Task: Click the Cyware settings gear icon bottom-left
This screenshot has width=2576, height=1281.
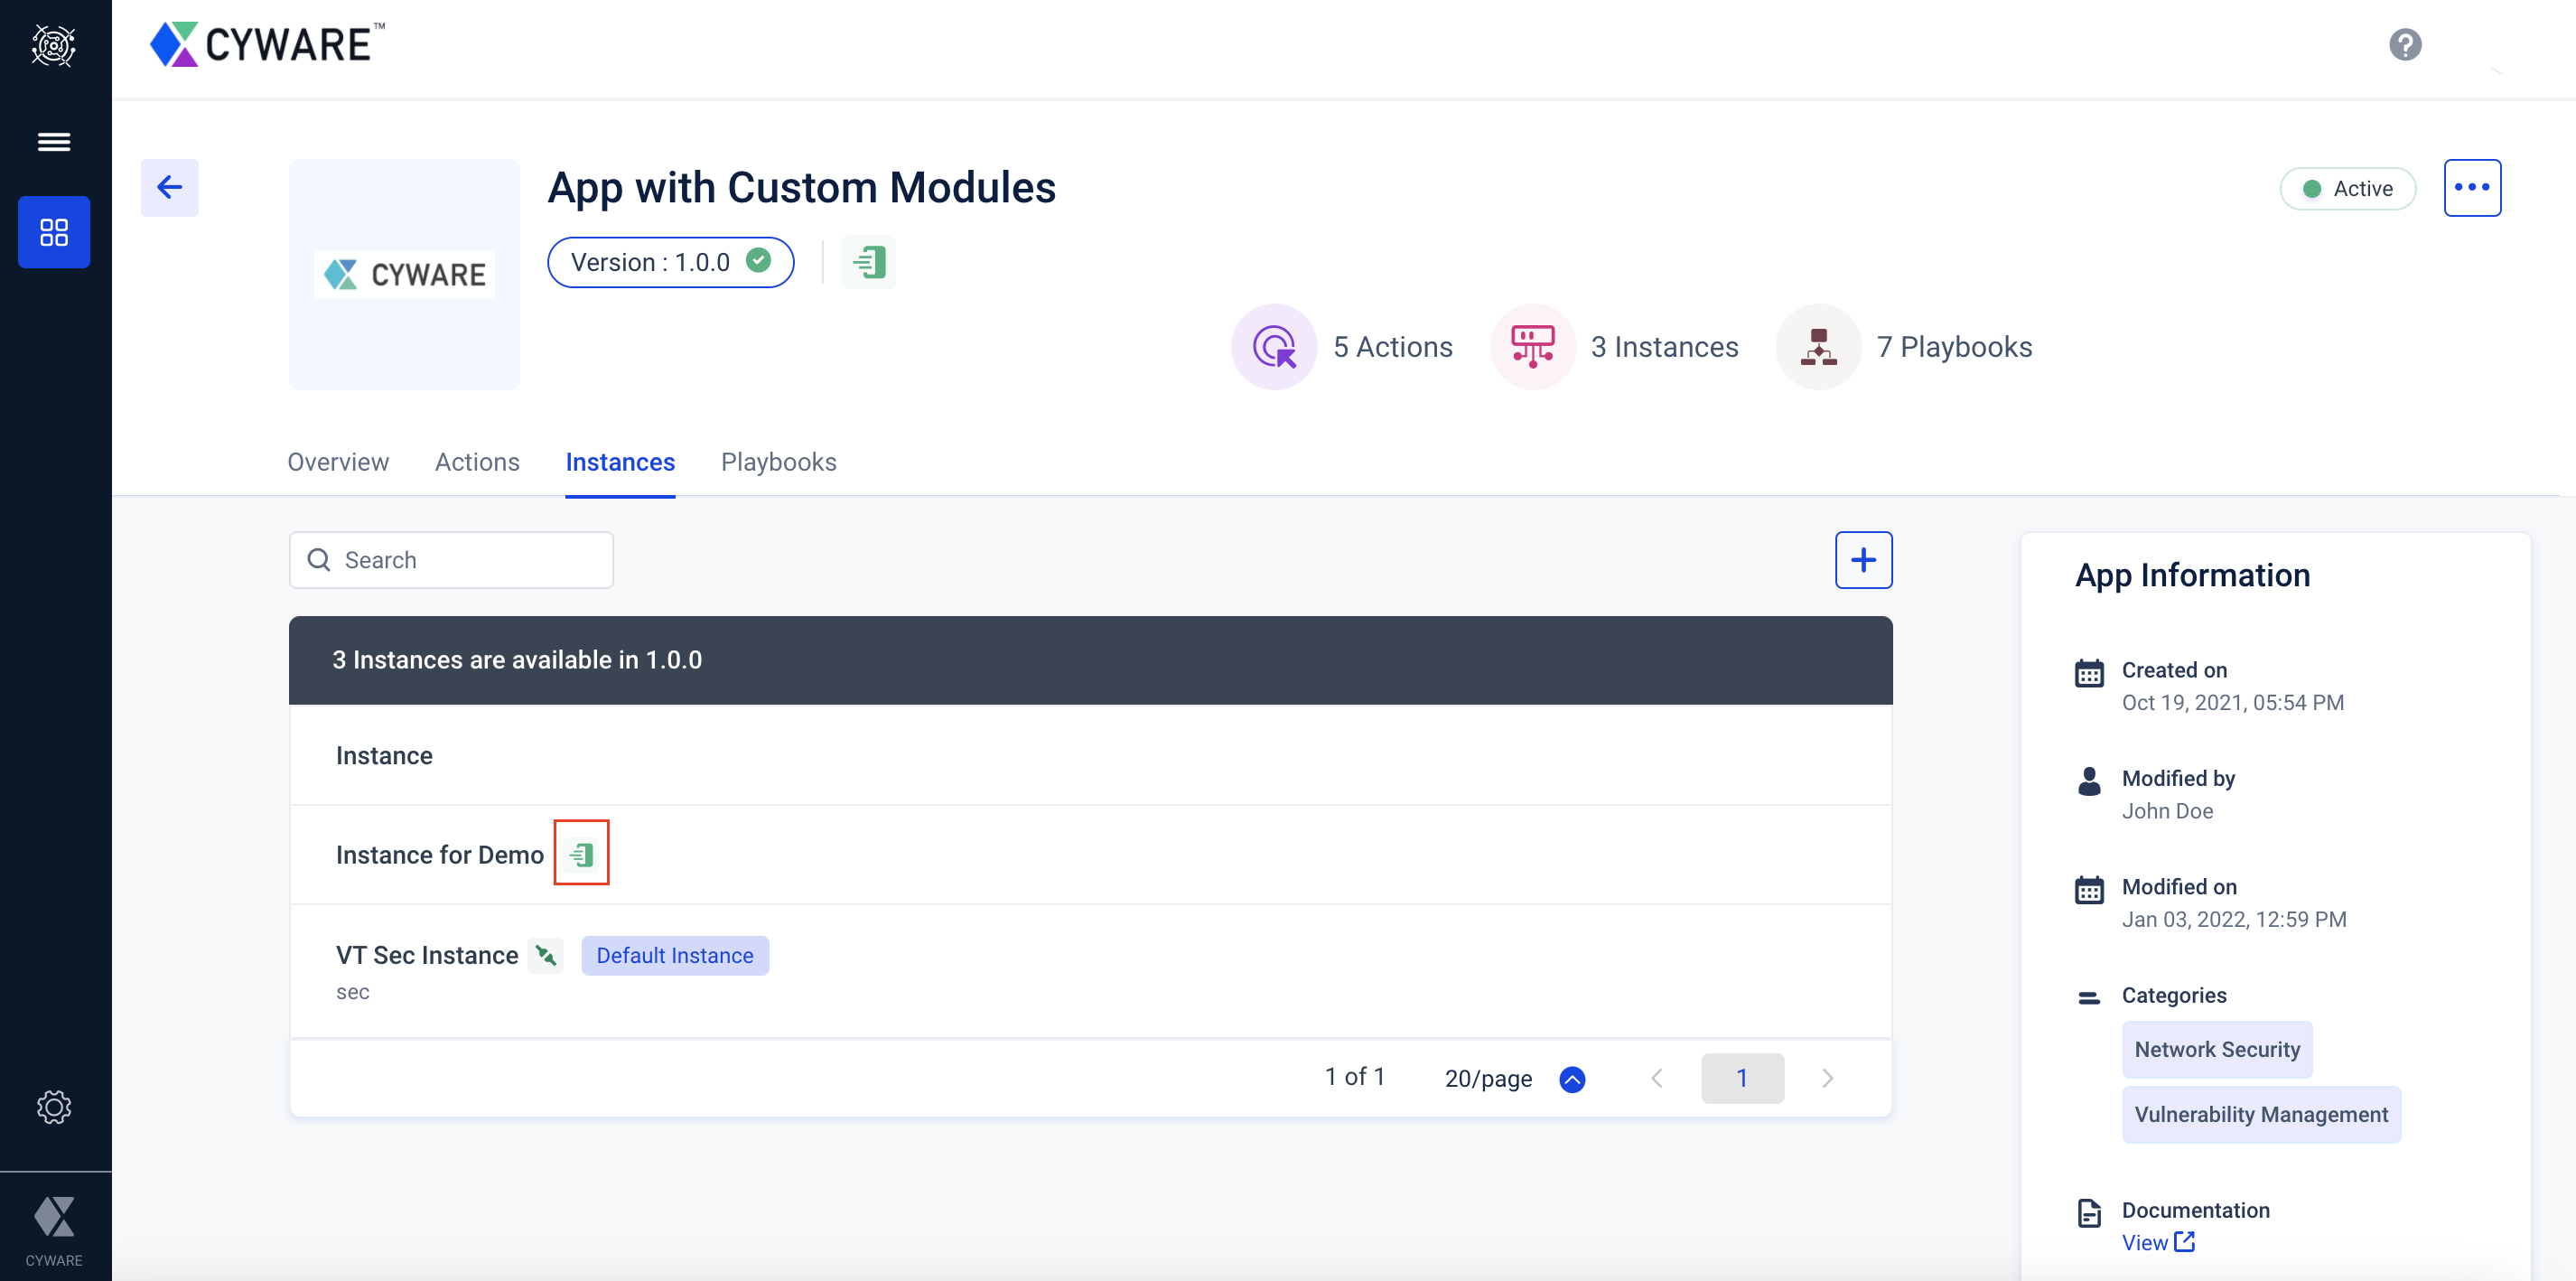Action: click(54, 1105)
